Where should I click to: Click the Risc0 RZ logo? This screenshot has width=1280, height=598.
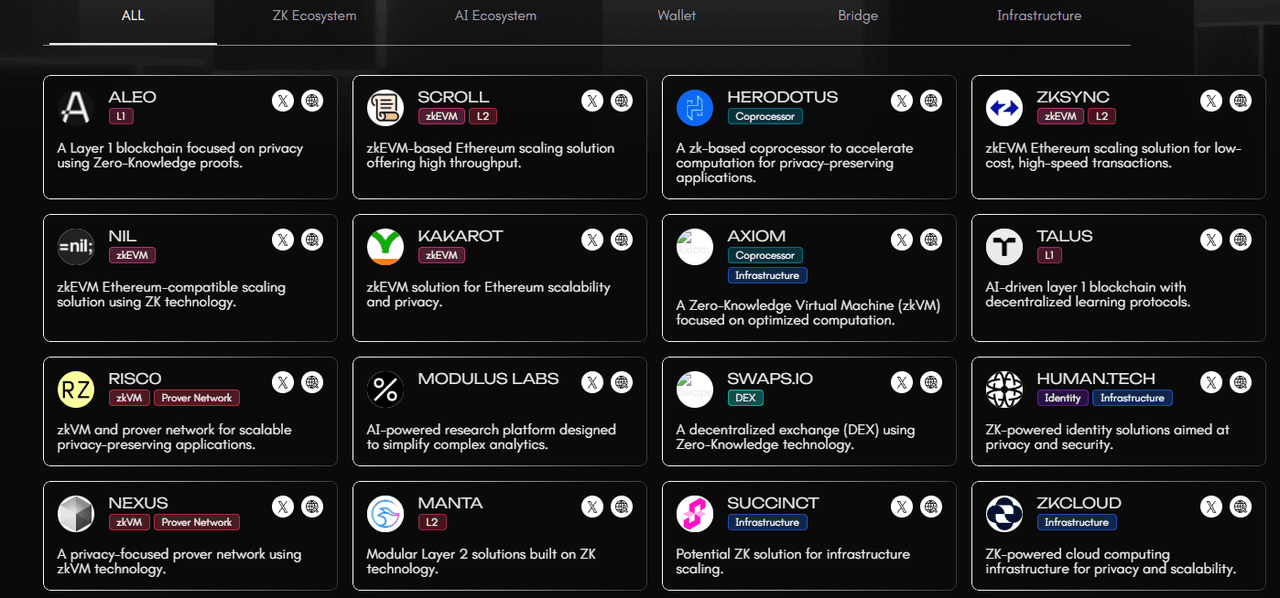[x=76, y=390]
